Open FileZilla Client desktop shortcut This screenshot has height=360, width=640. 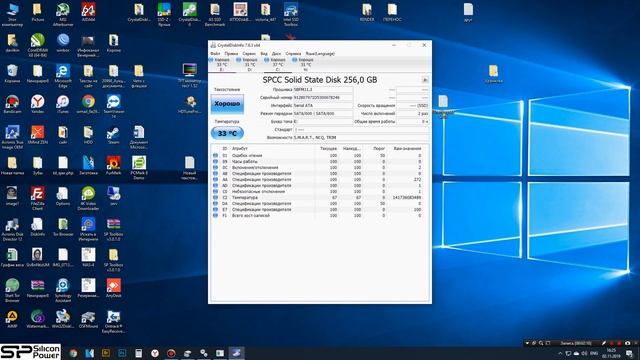pyautogui.click(x=38, y=199)
